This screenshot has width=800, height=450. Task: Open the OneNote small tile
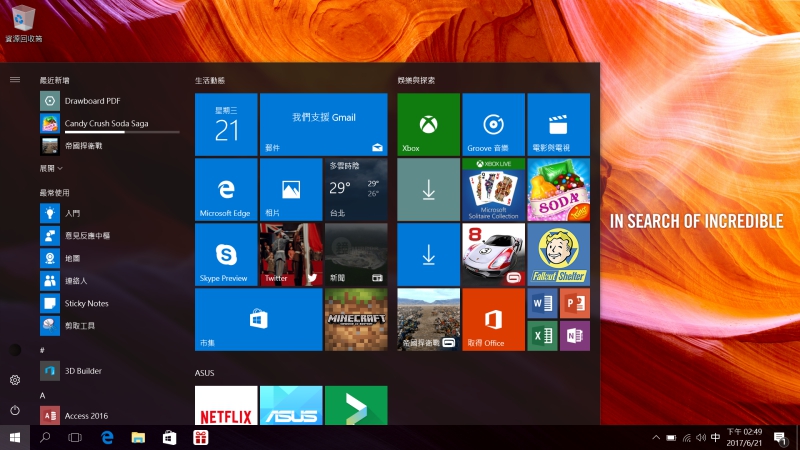[575, 336]
